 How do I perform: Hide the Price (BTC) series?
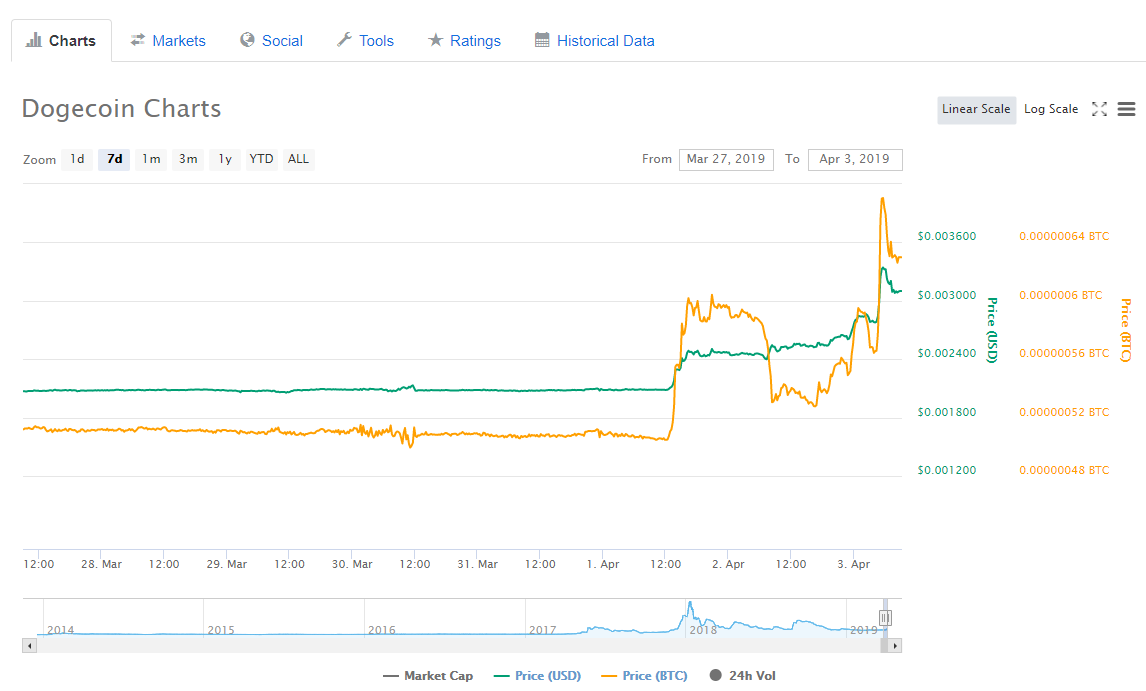644,676
